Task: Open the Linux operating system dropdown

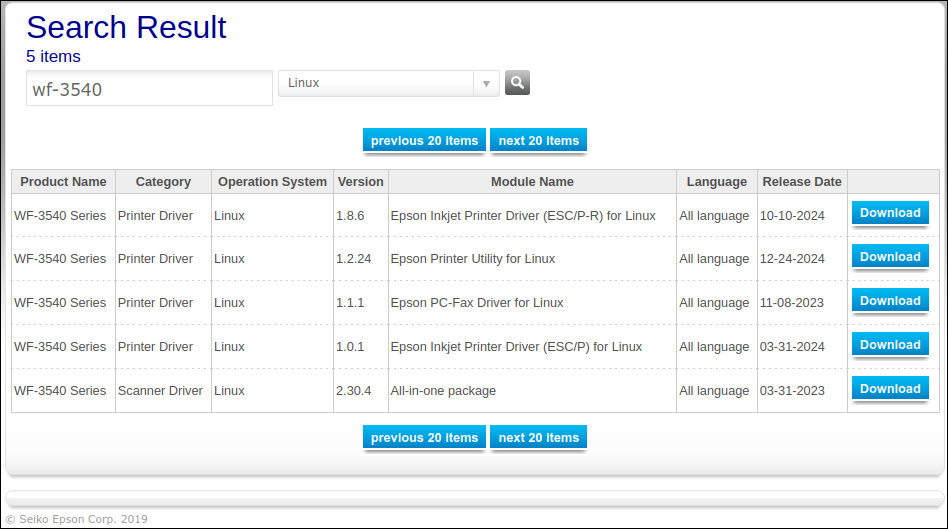Action: pos(388,84)
